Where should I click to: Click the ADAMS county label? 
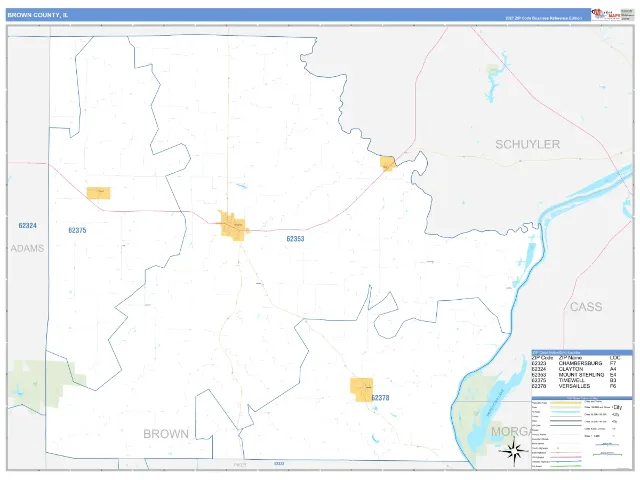point(27,248)
